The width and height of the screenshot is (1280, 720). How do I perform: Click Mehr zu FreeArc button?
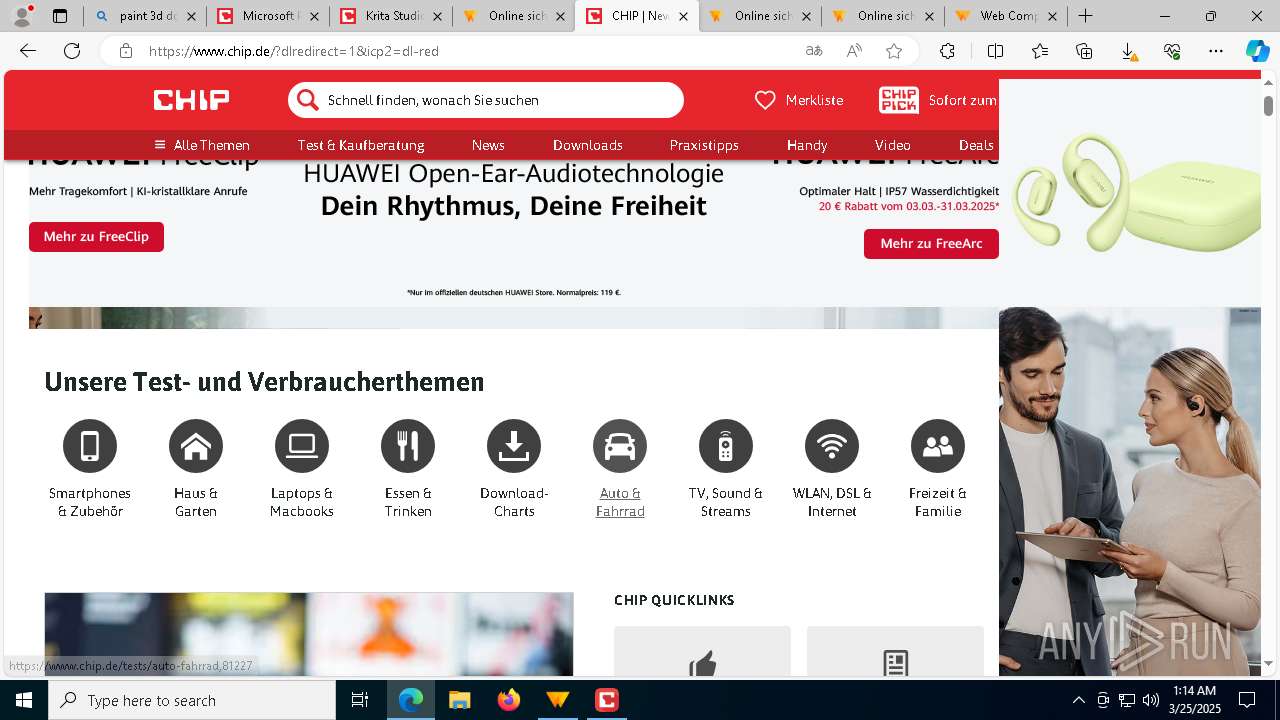click(x=931, y=244)
